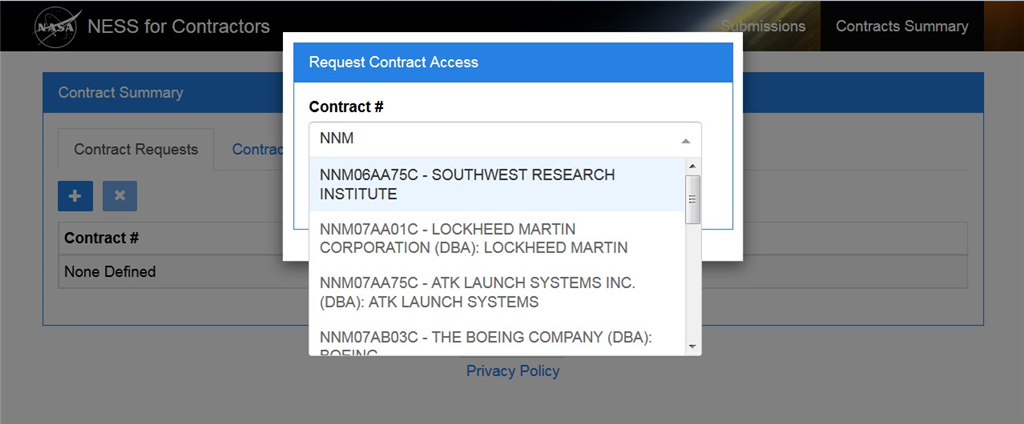Click the dropdown list scroll-up arrow
The width and height of the screenshot is (1024, 424).
pyautogui.click(x=692, y=166)
